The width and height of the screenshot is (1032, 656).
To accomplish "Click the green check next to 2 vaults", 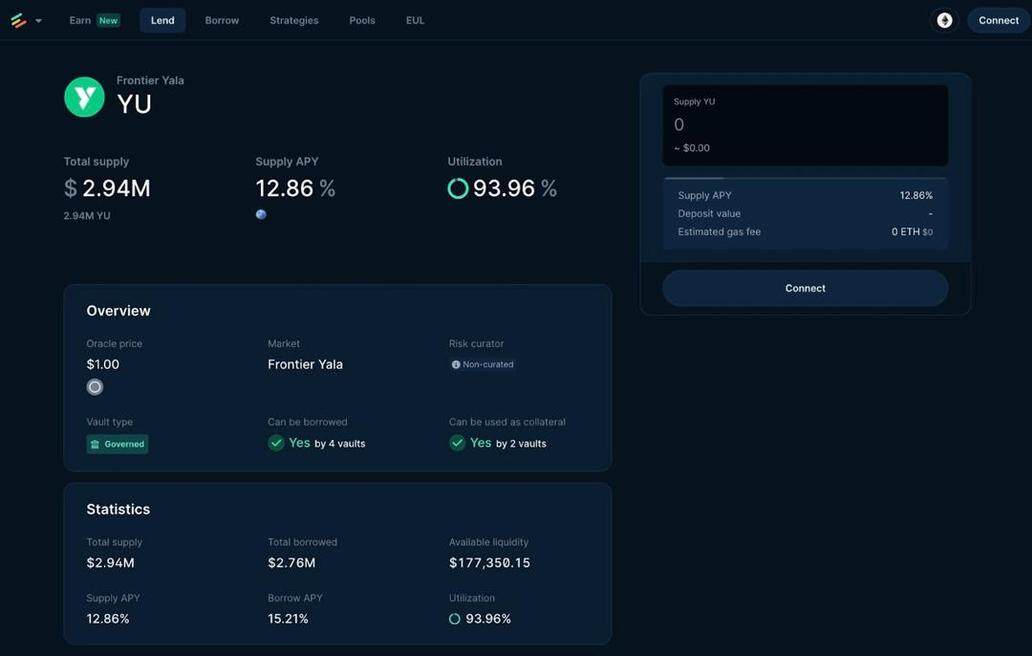I will [457, 443].
